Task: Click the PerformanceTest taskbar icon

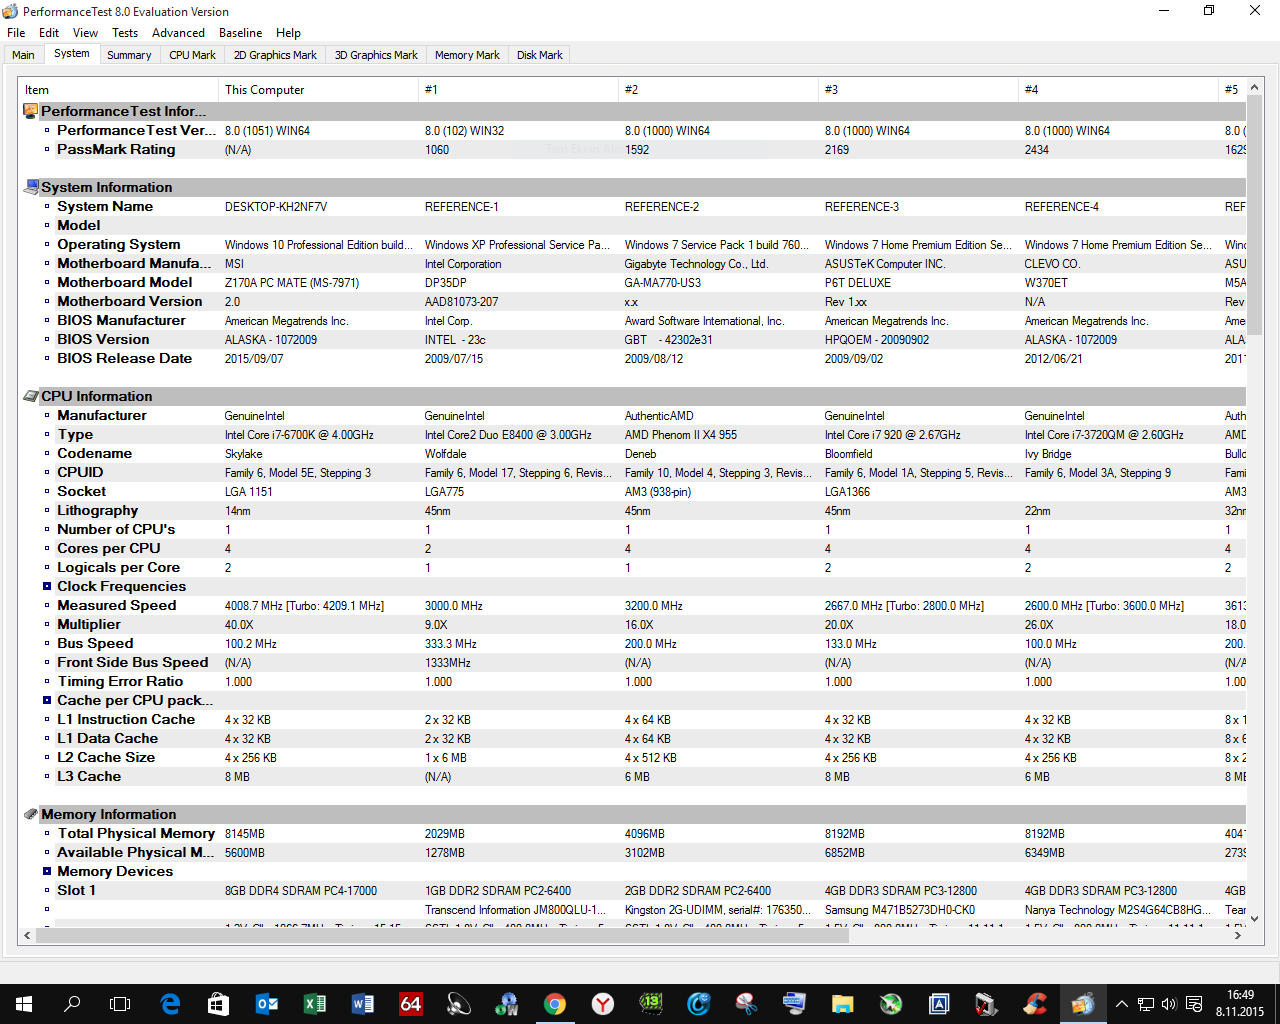Action: tap(1083, 1003)
